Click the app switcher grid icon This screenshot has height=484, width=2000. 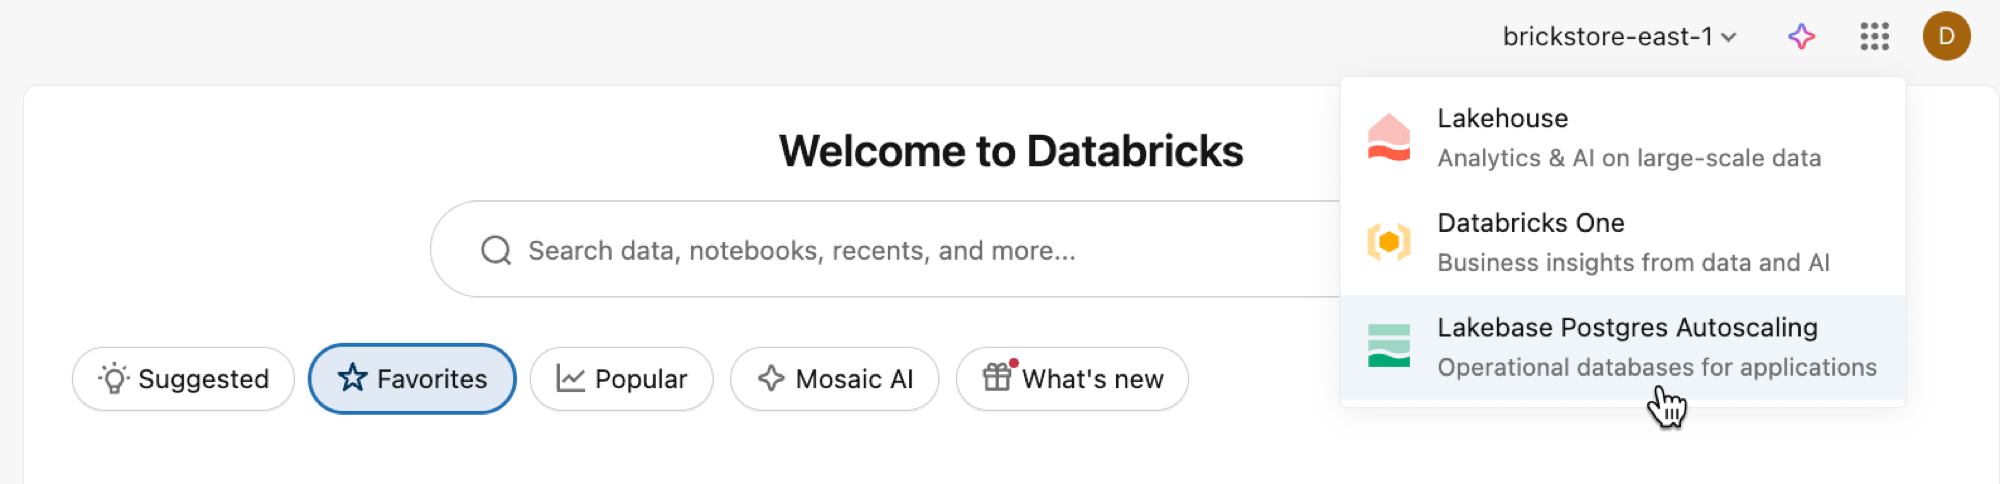(x=1874, y=37)
